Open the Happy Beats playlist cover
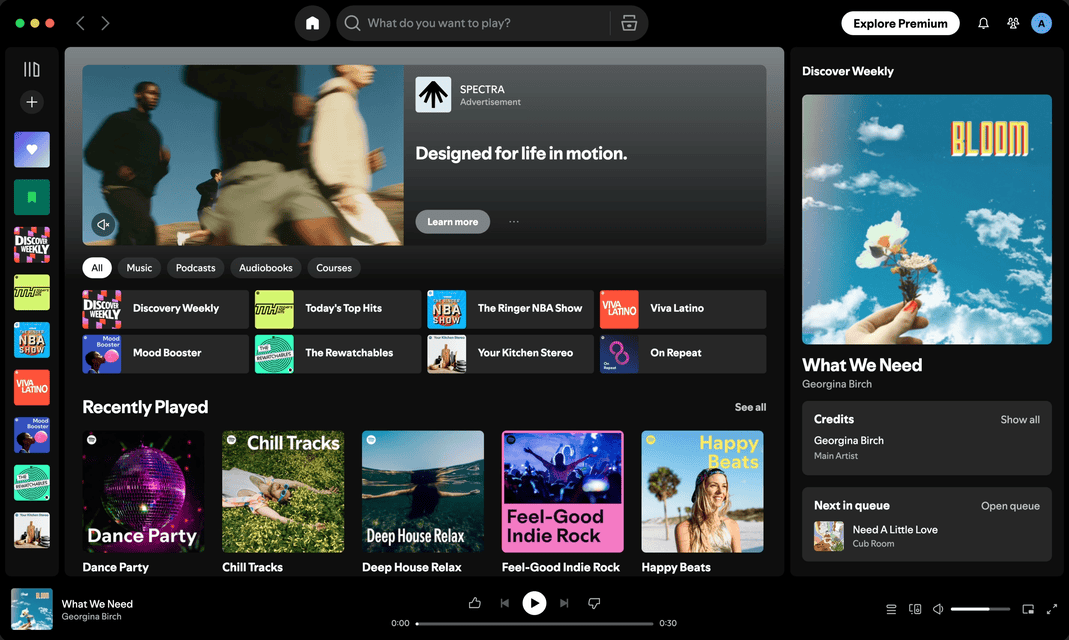Viewport: 1069px width, 640px height. (x=702, y=491)
